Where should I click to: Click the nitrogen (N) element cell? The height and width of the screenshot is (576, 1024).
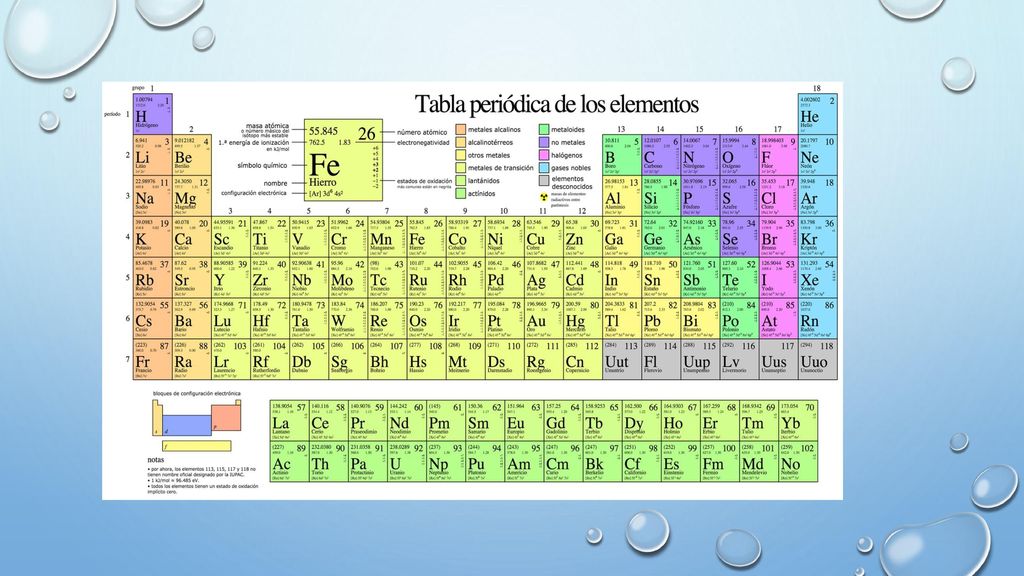tap(700, 155)
